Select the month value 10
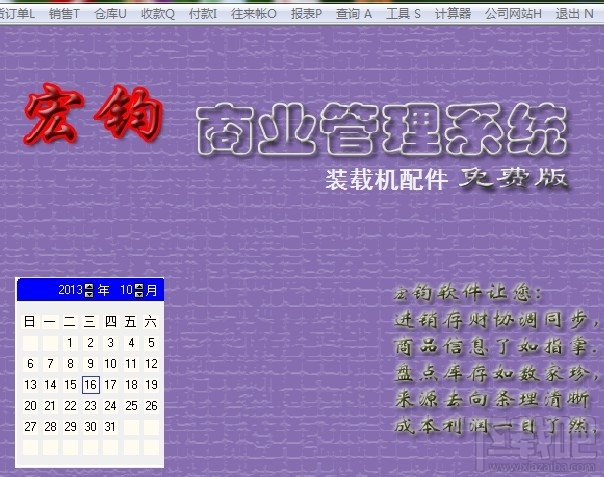604x477 pixels. (127, 290)
